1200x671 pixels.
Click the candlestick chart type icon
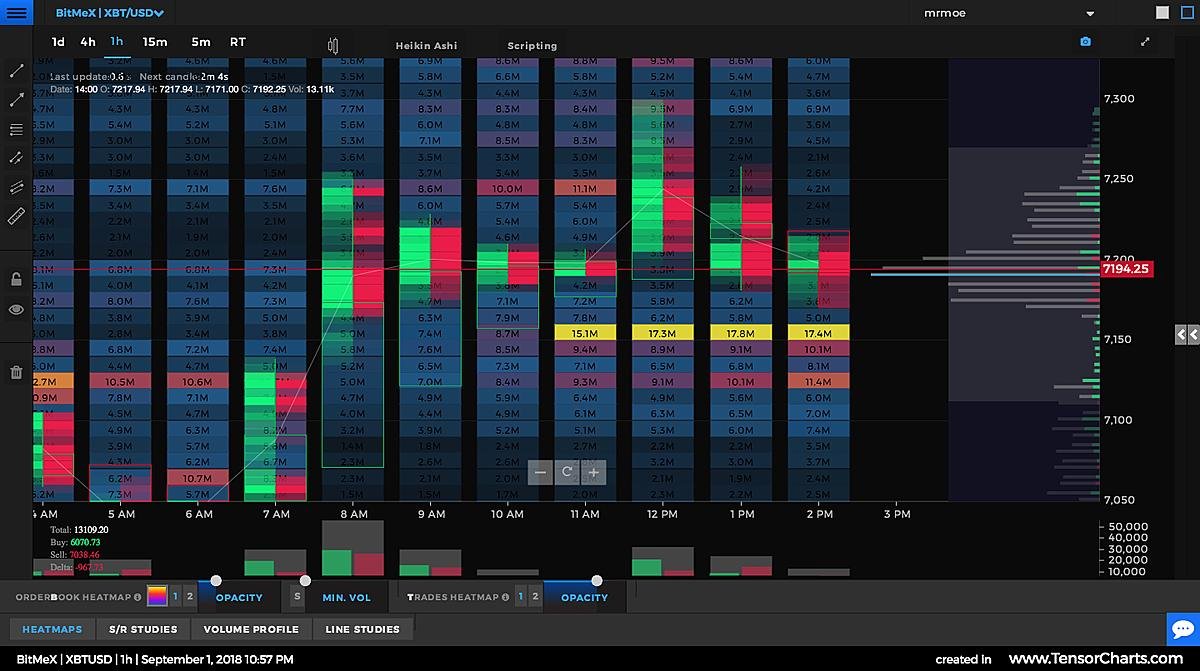[333, 45]
